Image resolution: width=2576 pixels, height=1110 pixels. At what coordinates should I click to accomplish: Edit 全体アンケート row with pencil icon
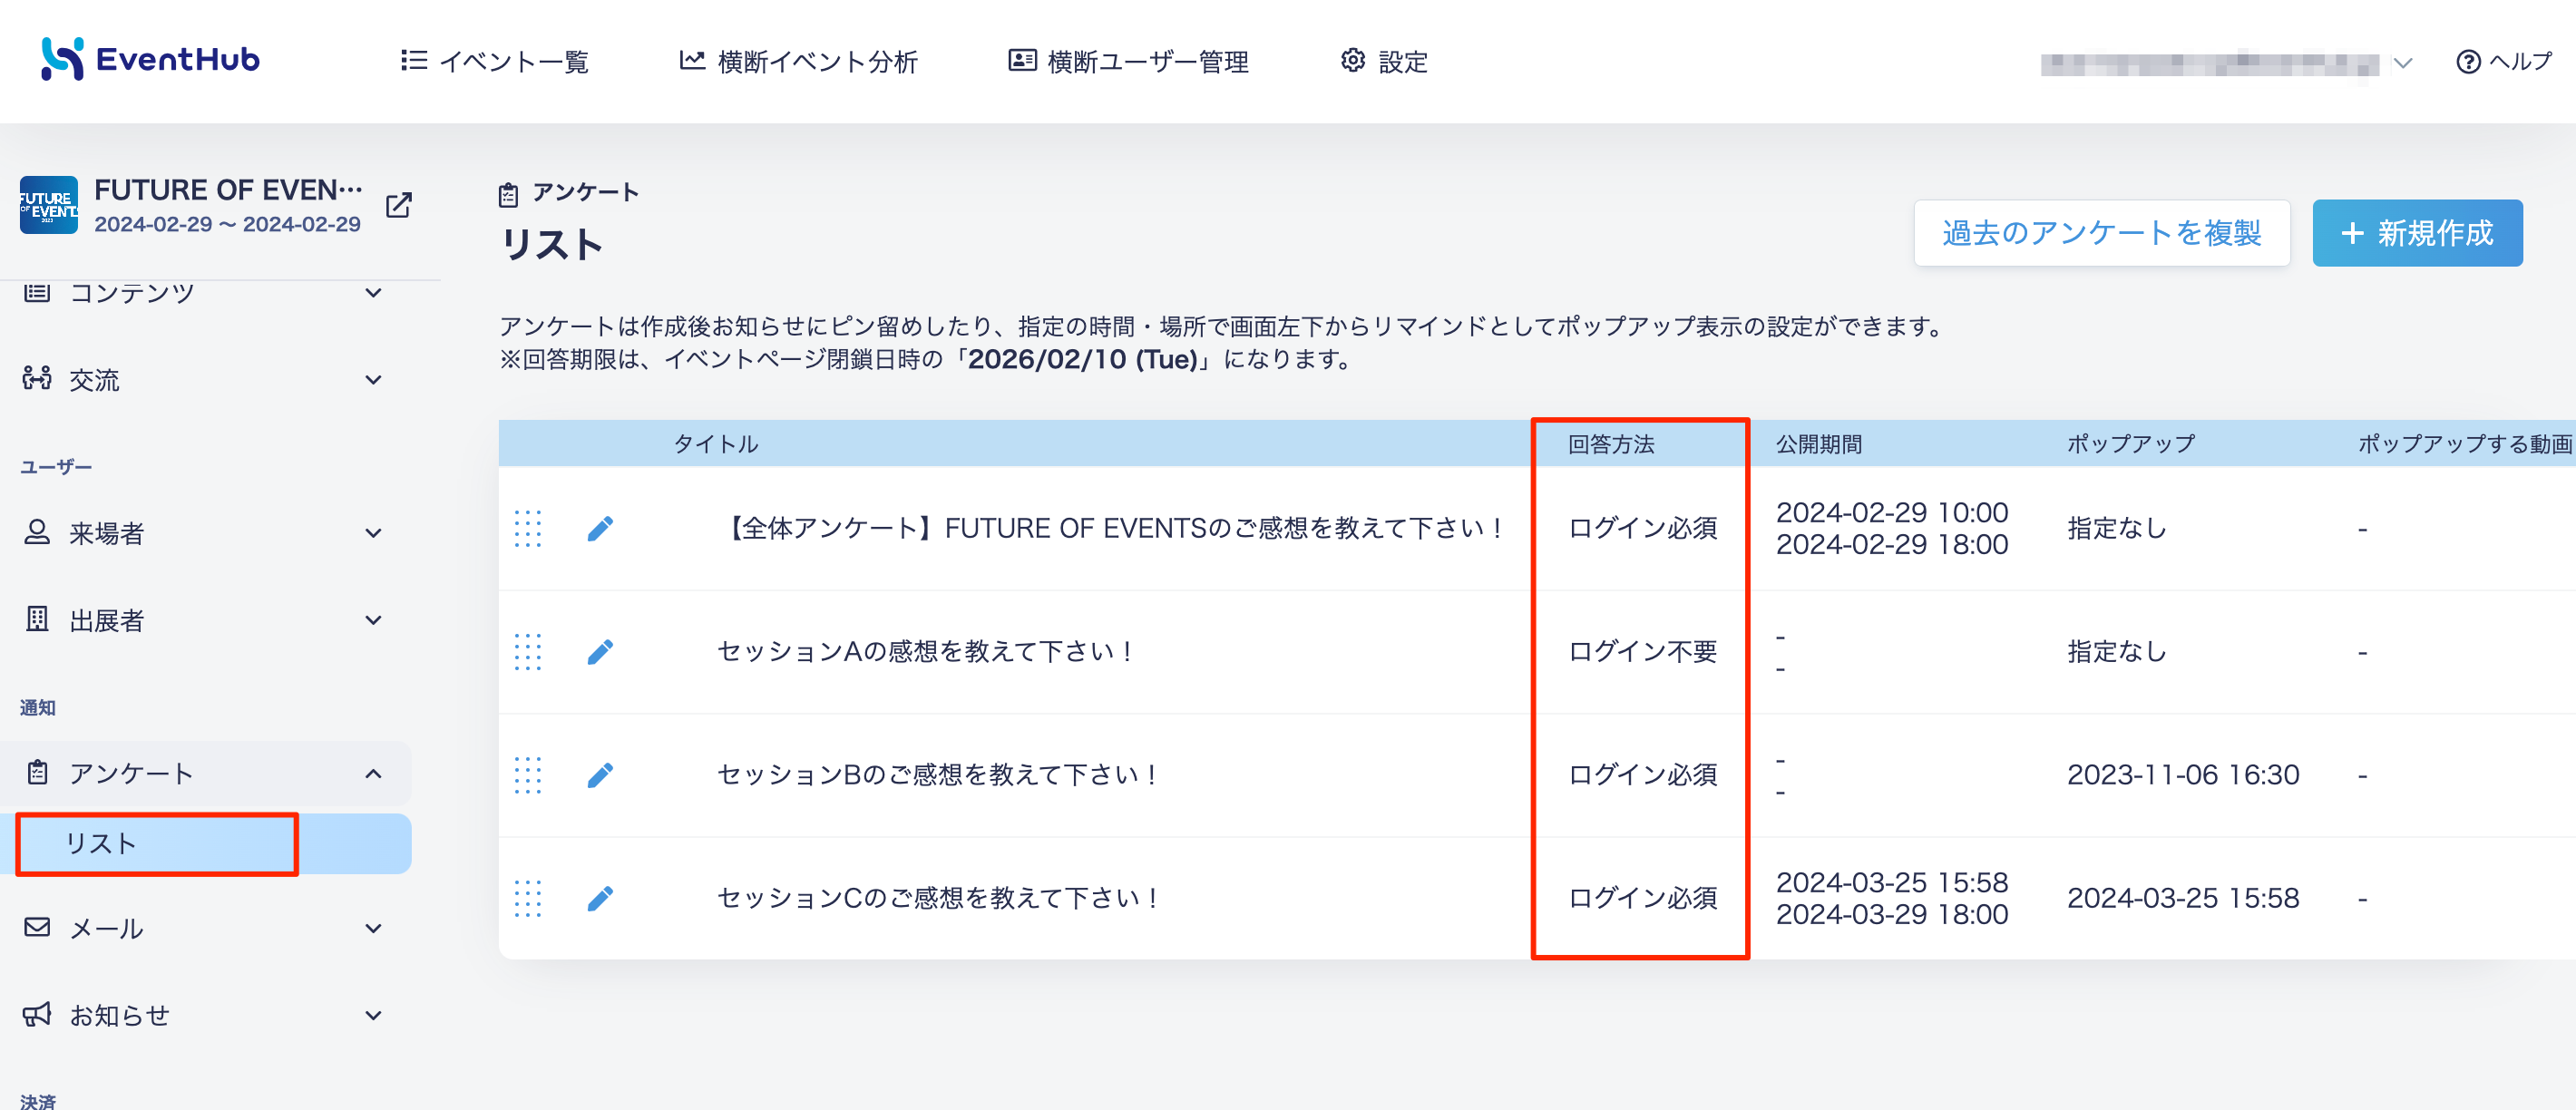click(600, 528)
